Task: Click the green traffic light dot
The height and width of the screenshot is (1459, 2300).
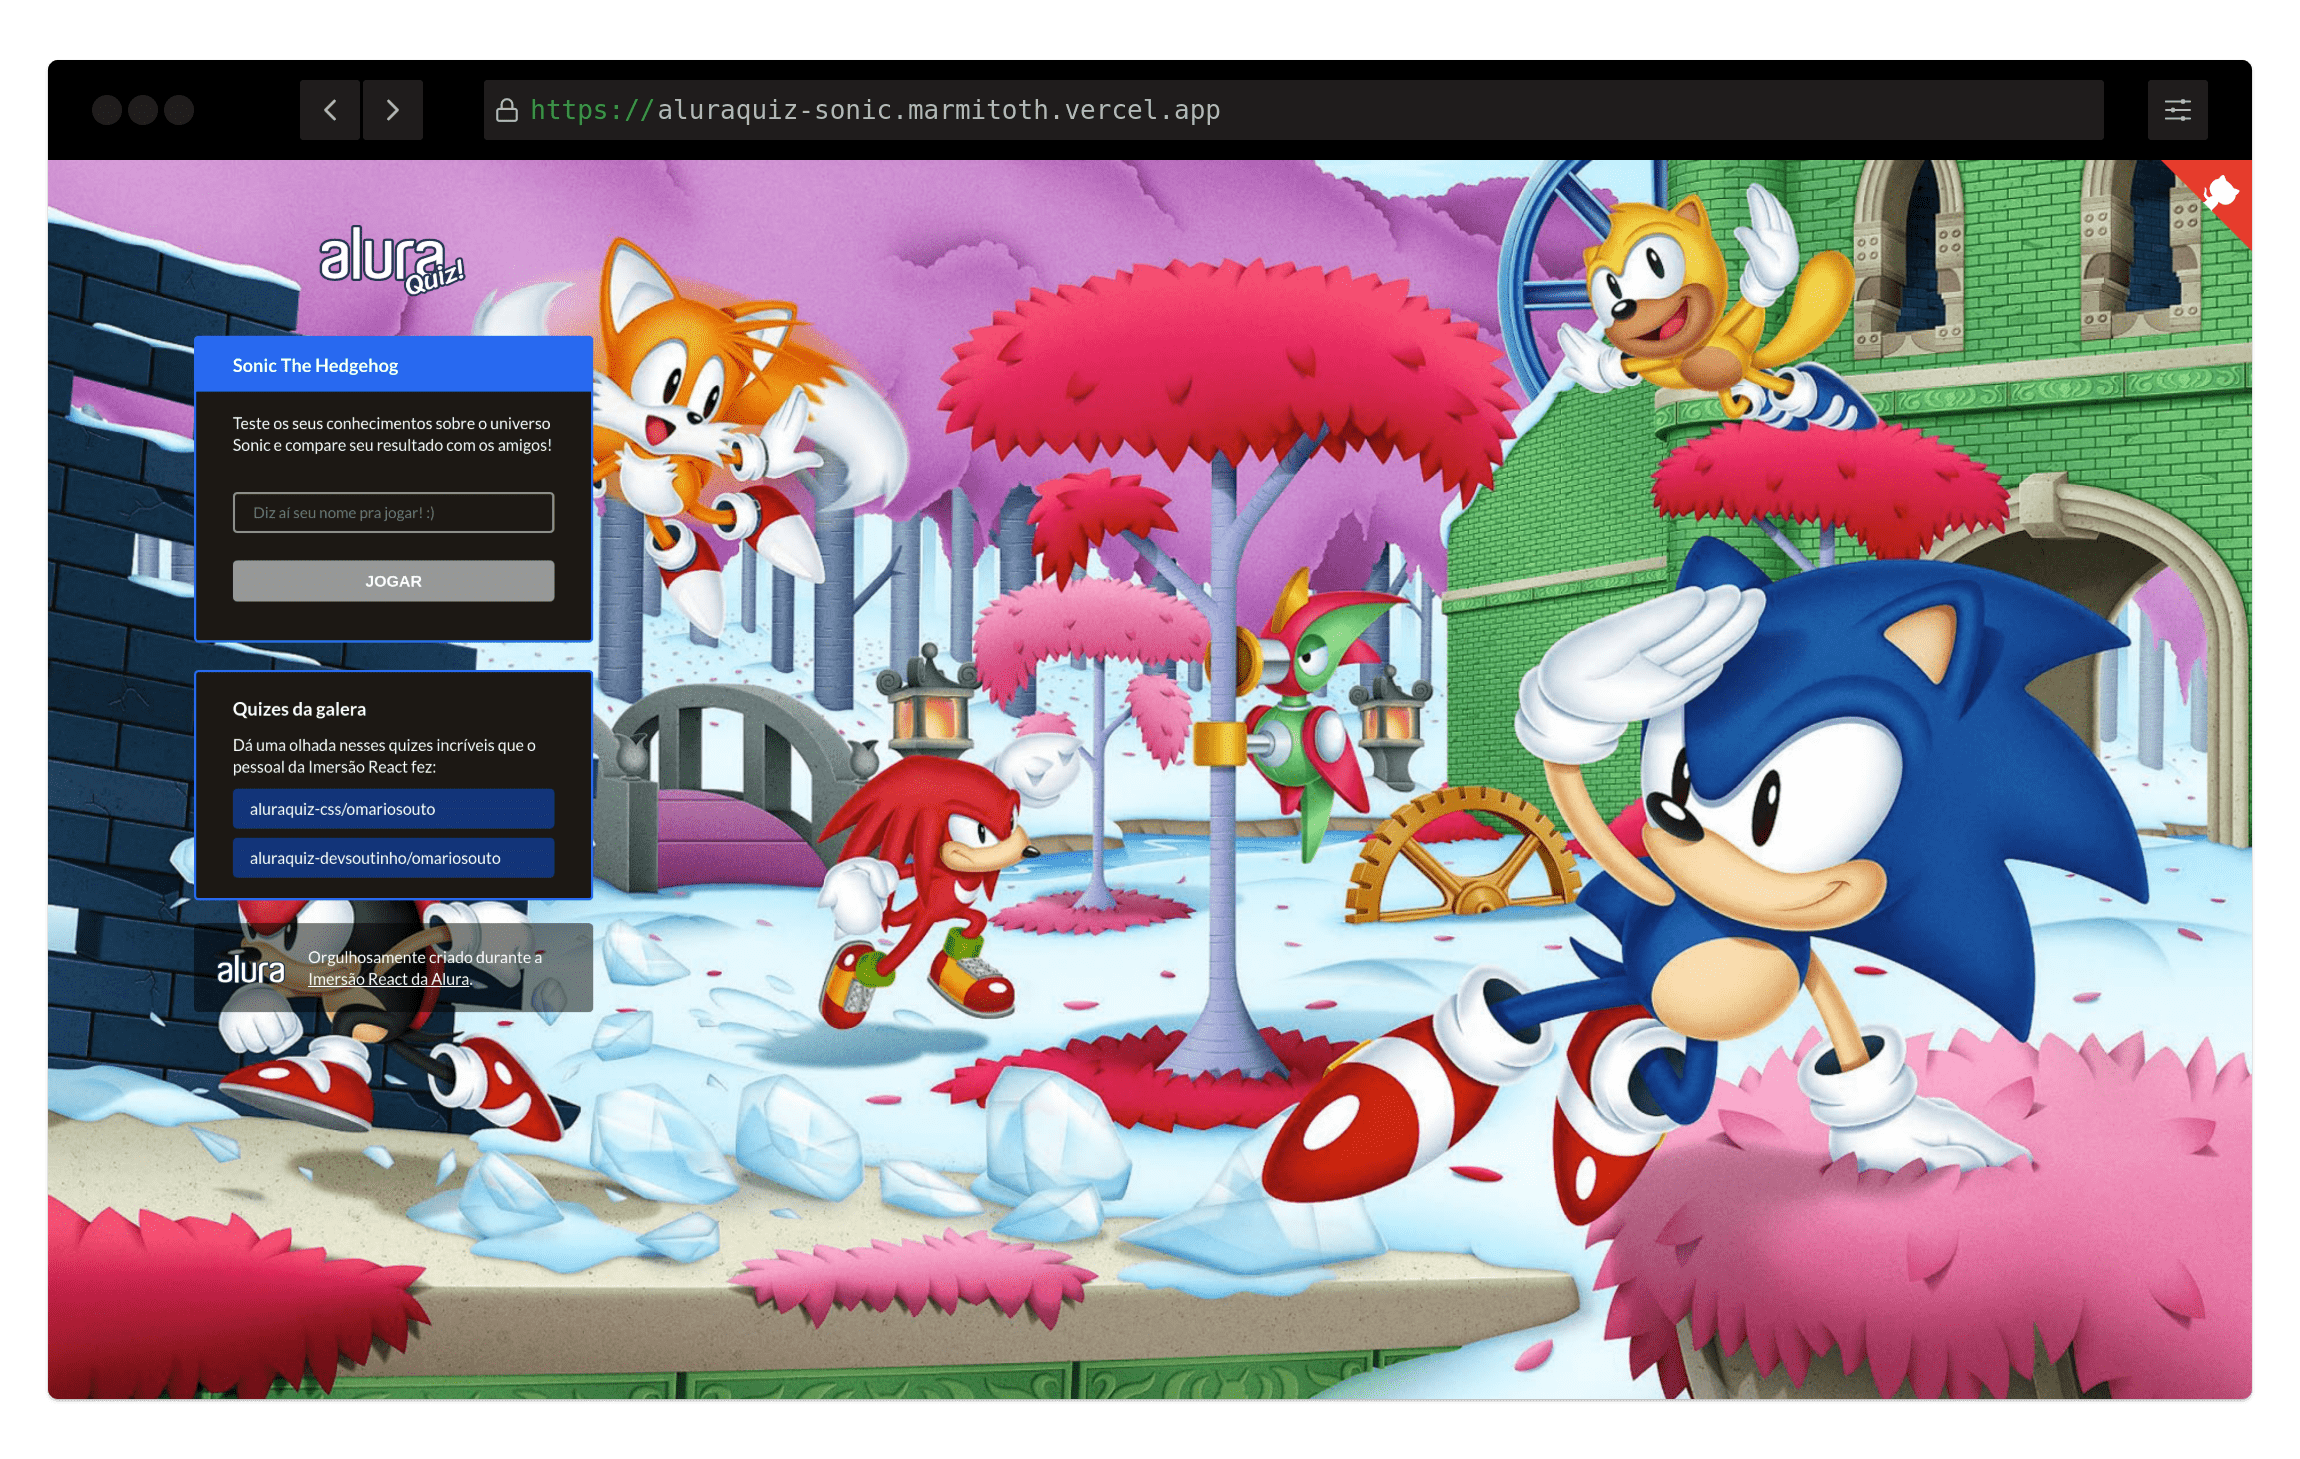Action: [179, 110]
